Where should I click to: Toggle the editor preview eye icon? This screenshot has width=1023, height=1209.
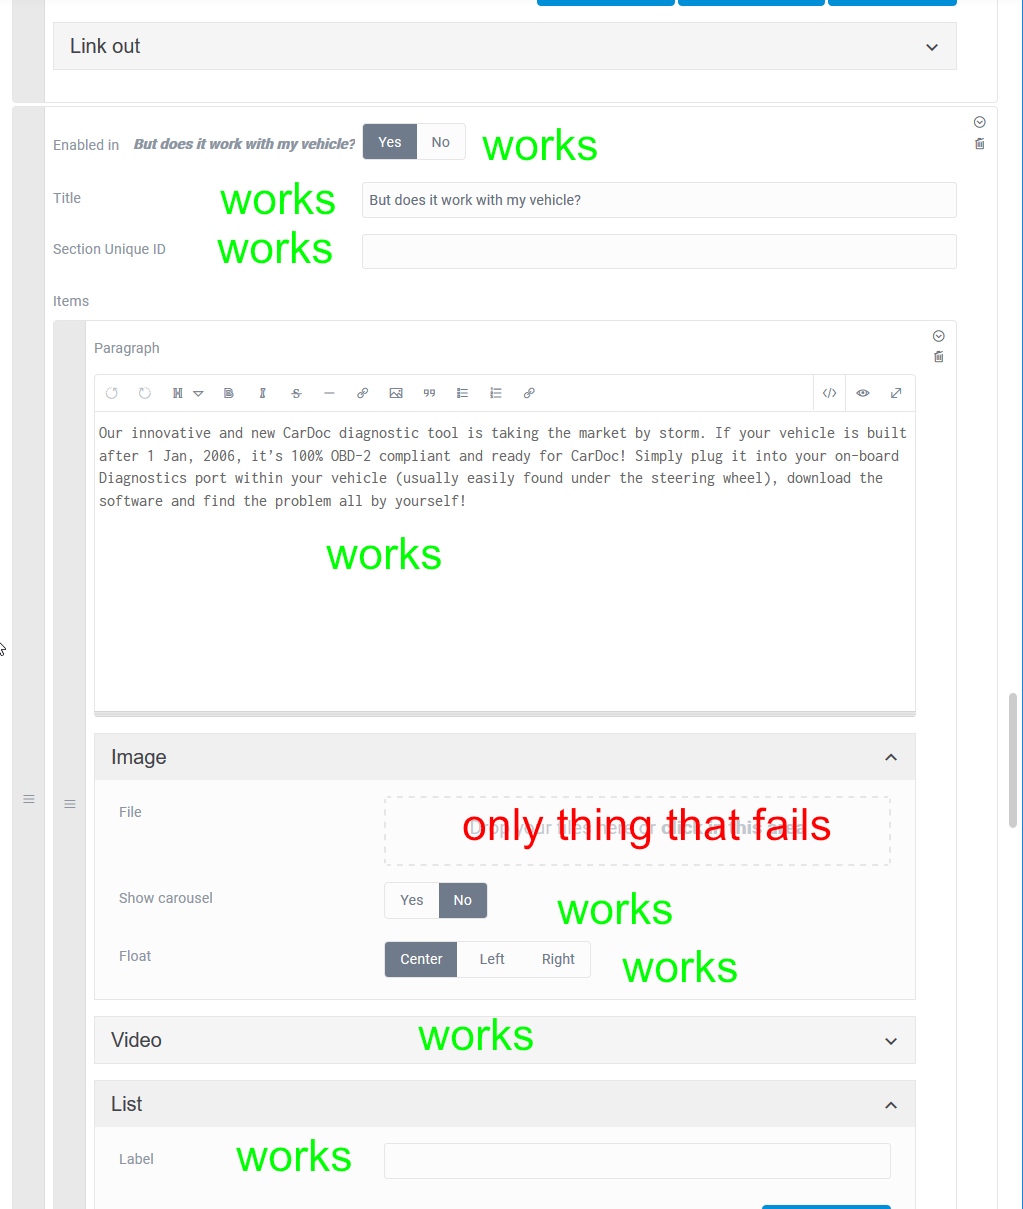pyautogui.click(x=863, y=393)
